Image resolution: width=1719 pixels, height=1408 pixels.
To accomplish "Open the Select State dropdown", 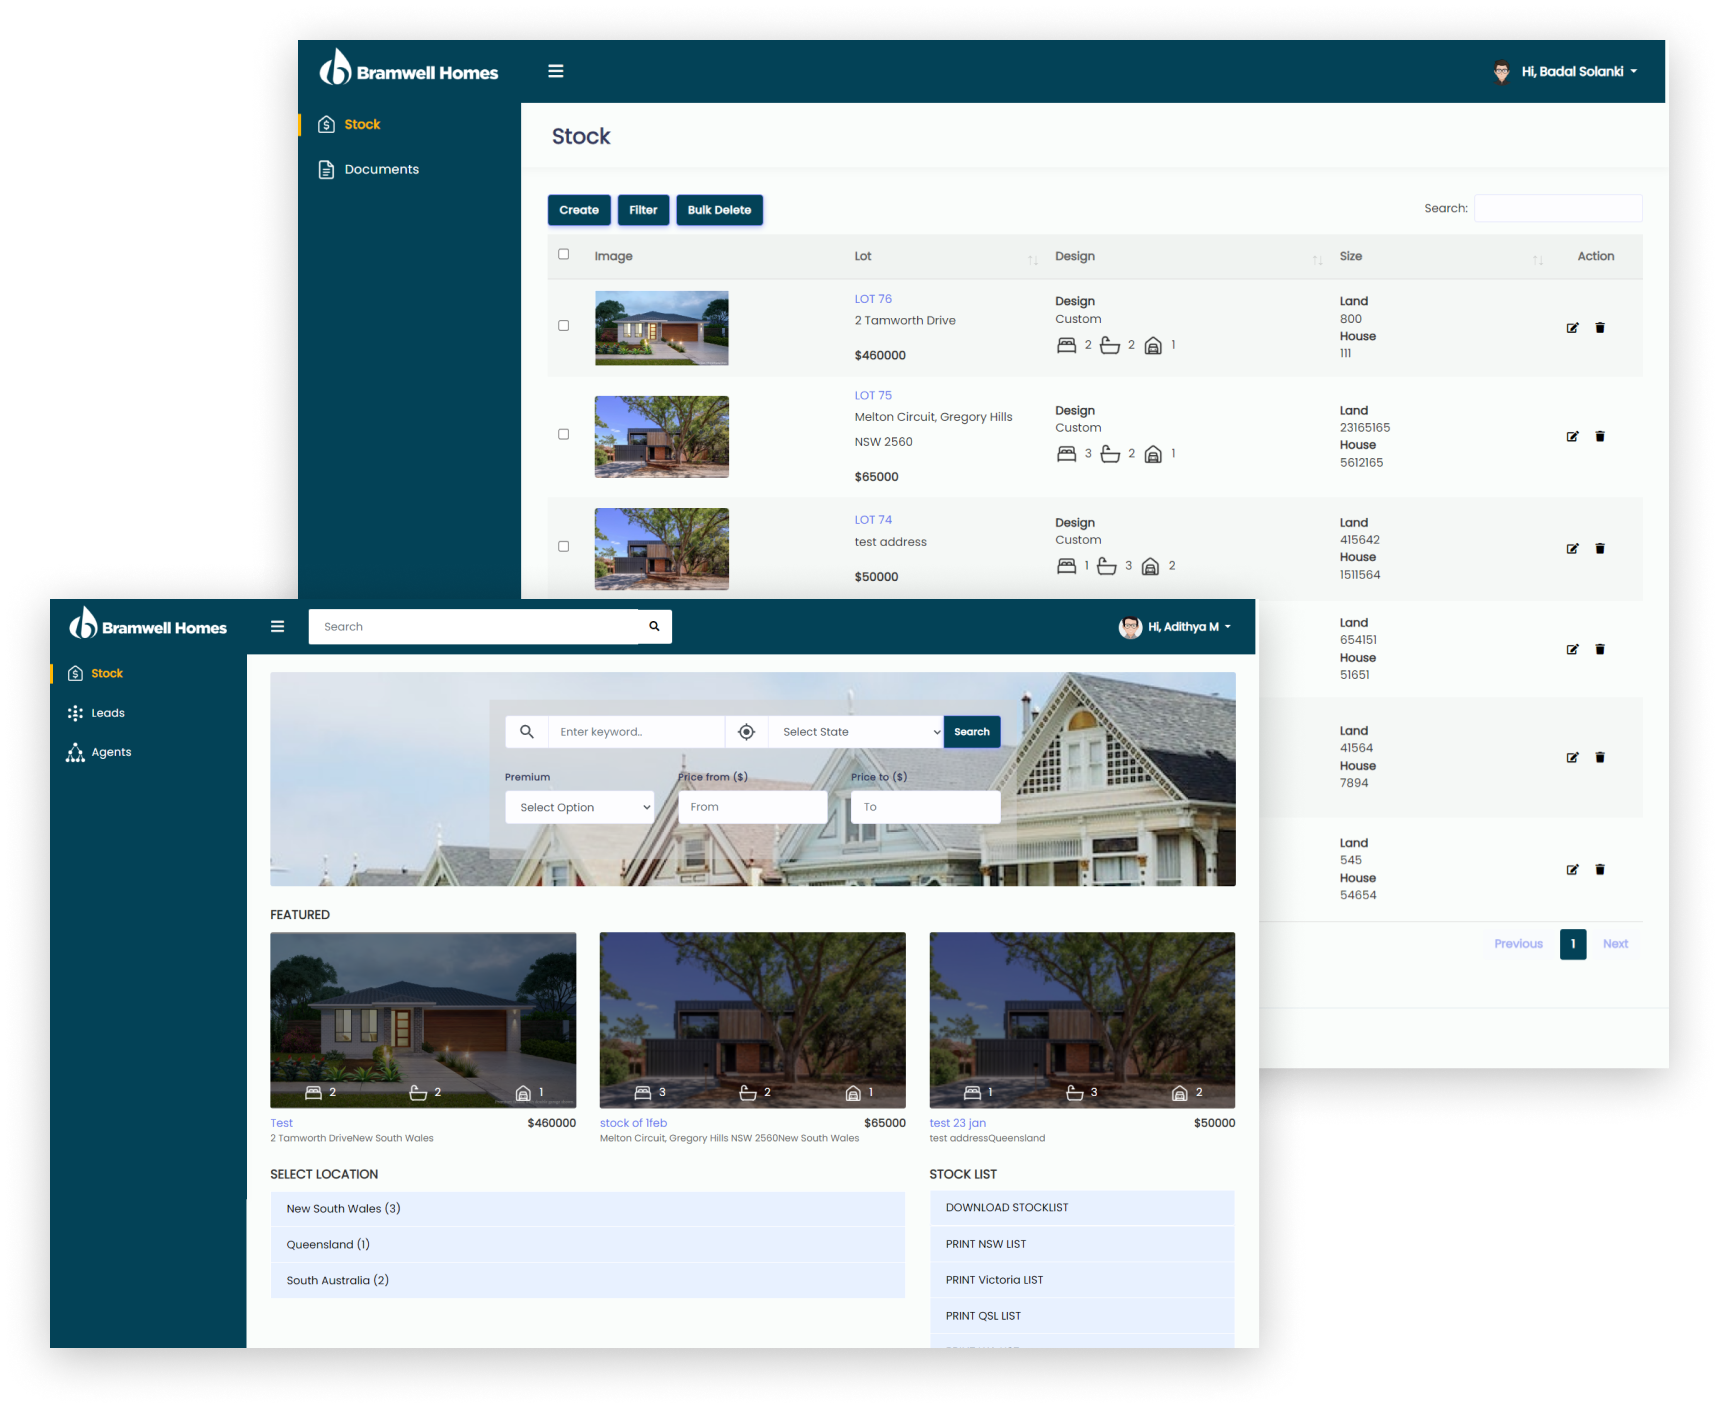I will (855, 731).
